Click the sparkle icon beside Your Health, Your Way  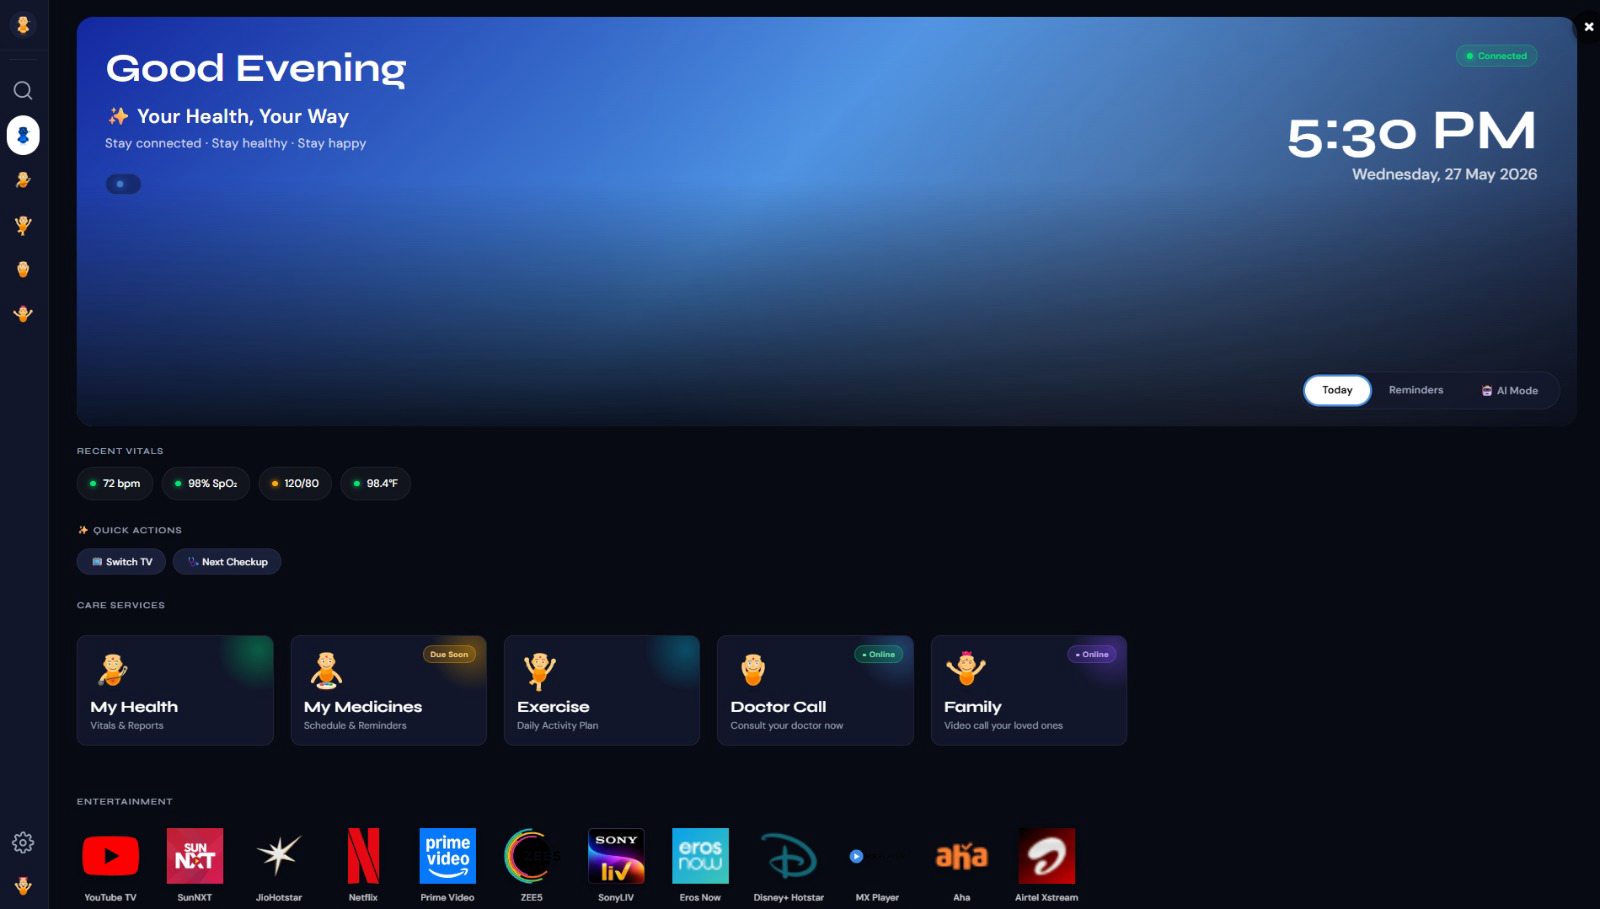click(x=118, y=116)
